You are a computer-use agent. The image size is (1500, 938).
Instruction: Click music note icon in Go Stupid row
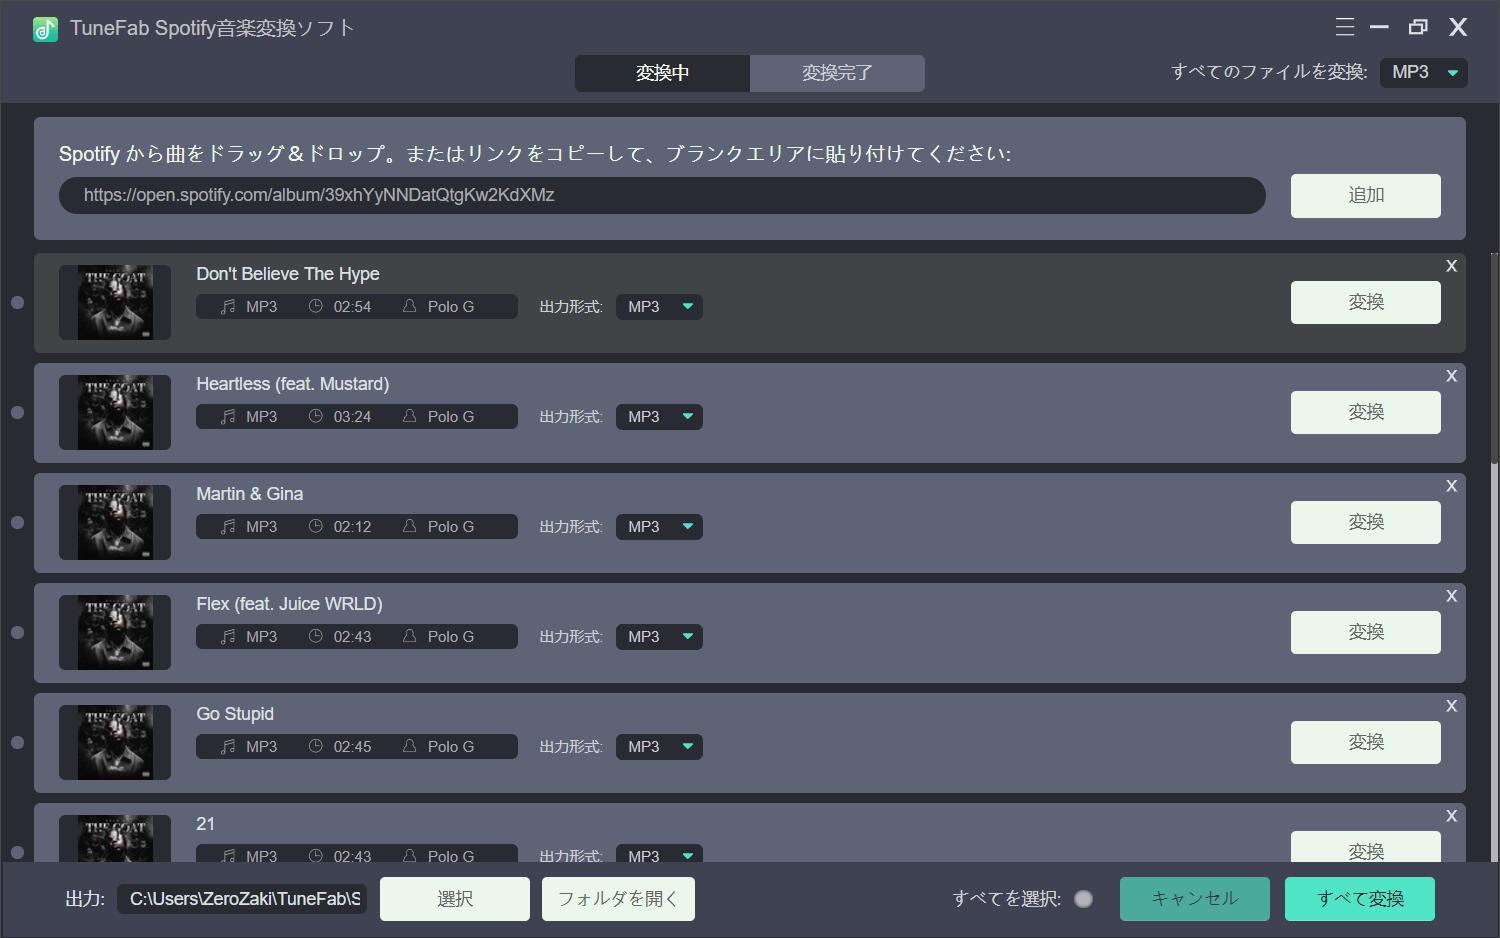(228, 747)
